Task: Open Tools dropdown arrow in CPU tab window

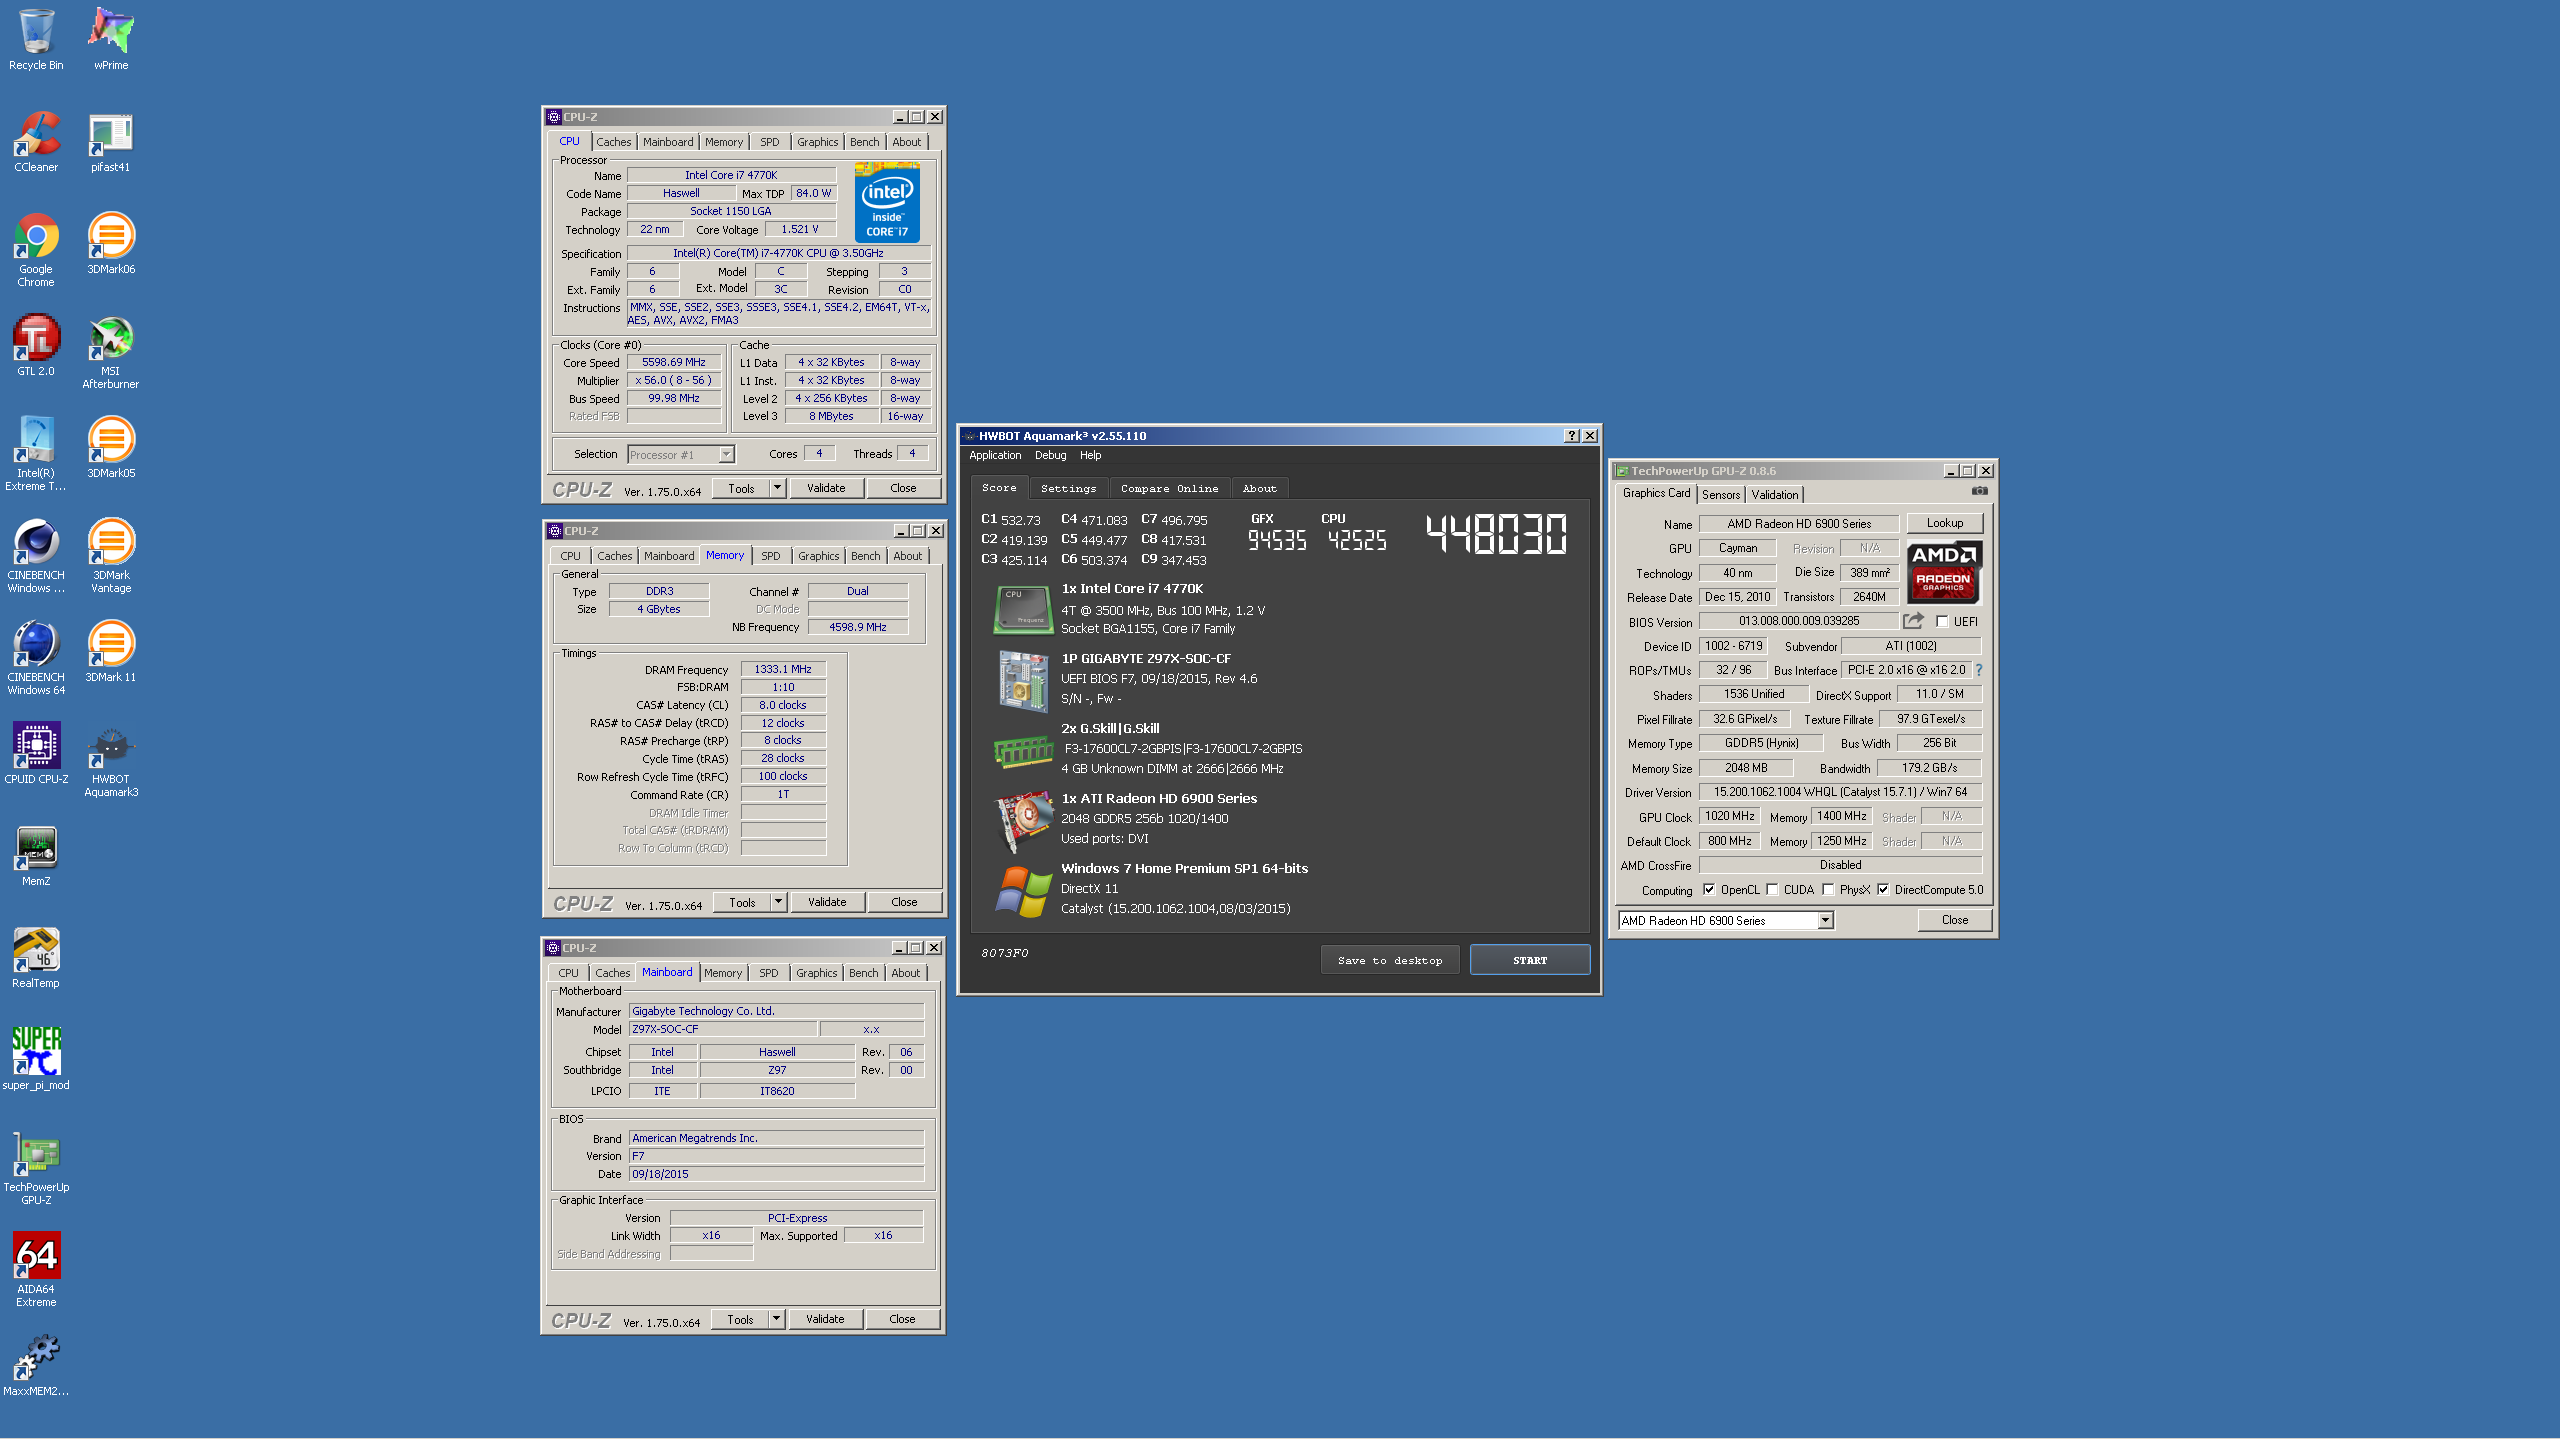Action: tap(777, 488)
